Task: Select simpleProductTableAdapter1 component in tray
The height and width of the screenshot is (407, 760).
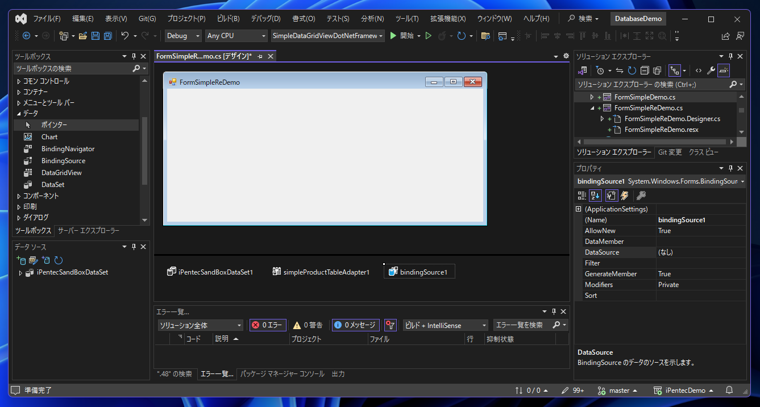Action: pos(320,272)
